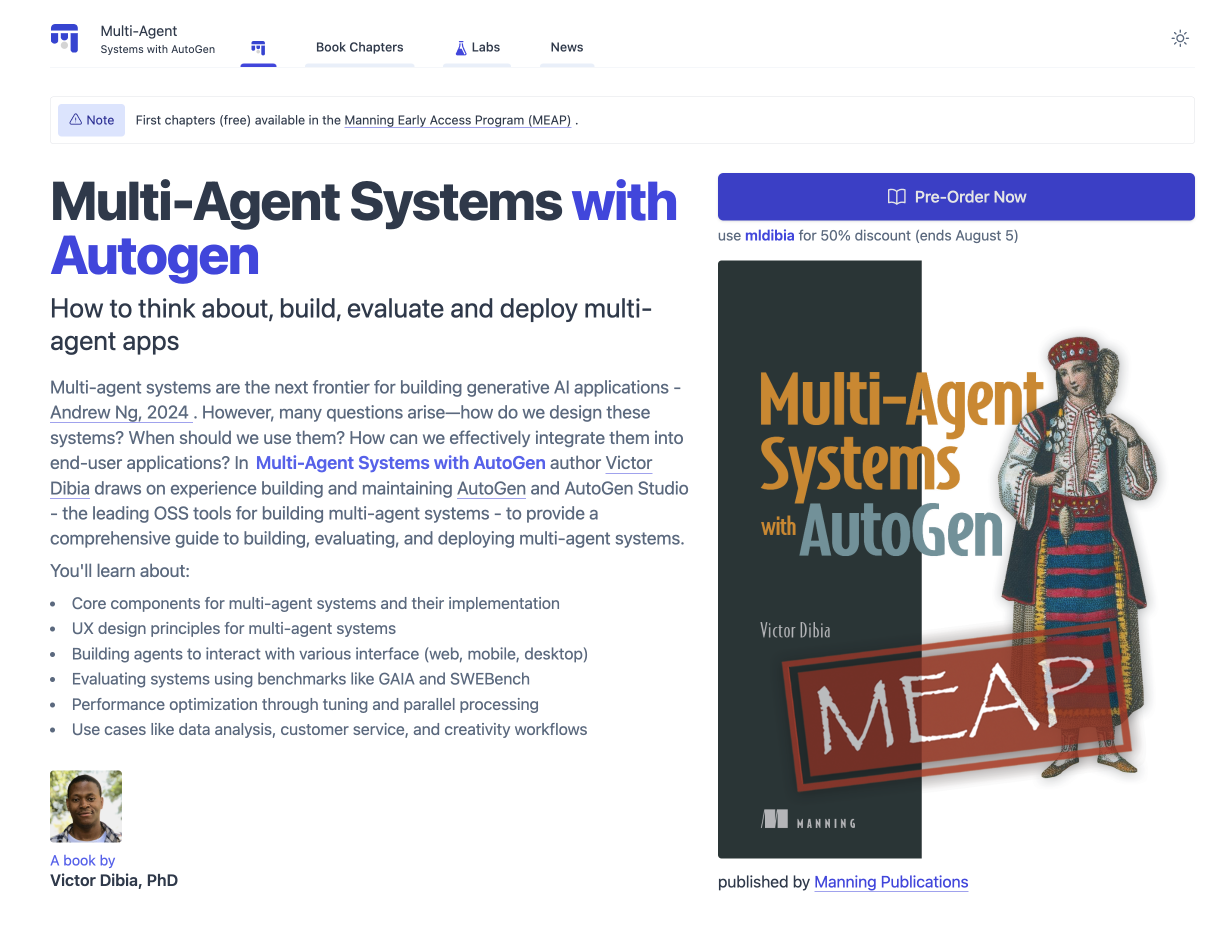The image size is (1227, 933).
Task: Click the book icon on Pre-Order button
Action: click(897, 197)
